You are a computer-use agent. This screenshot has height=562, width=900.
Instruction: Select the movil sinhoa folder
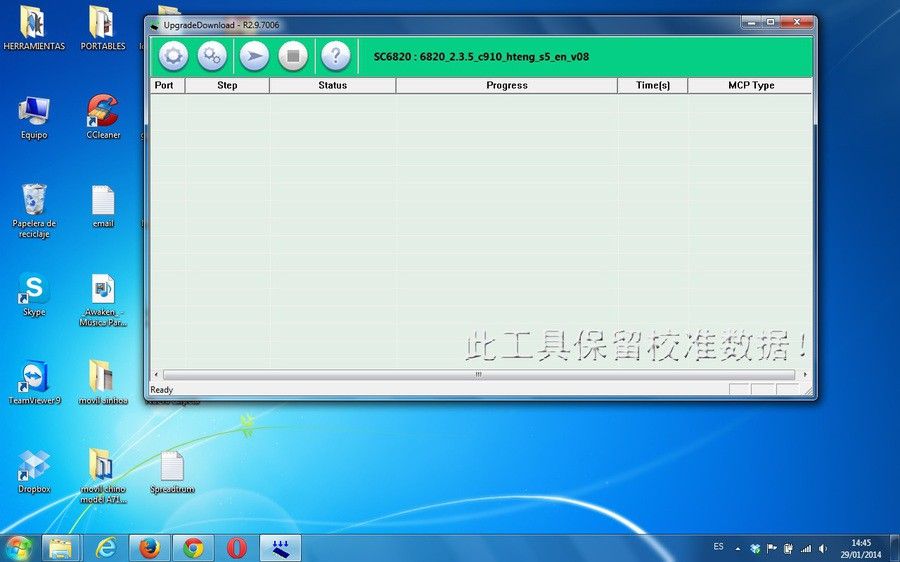point(103,383)
